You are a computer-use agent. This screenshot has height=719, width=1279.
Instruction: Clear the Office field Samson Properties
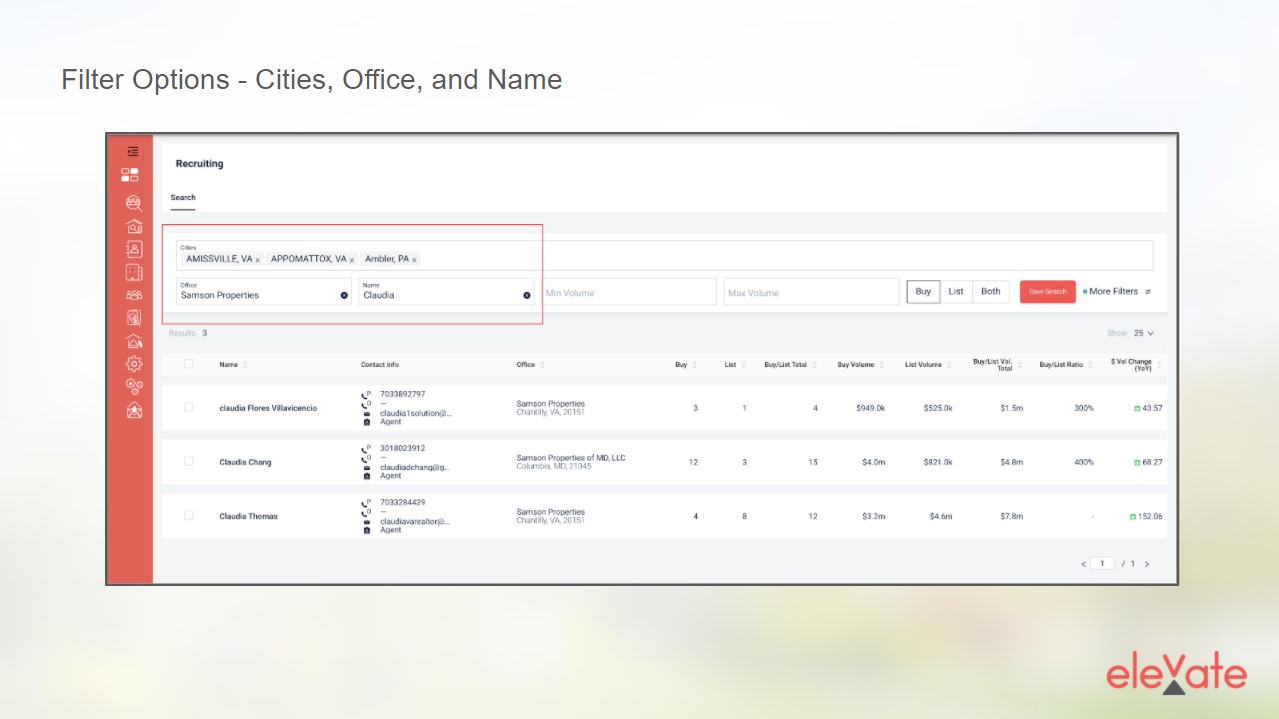pyautogui.click(x=344, y=295)
